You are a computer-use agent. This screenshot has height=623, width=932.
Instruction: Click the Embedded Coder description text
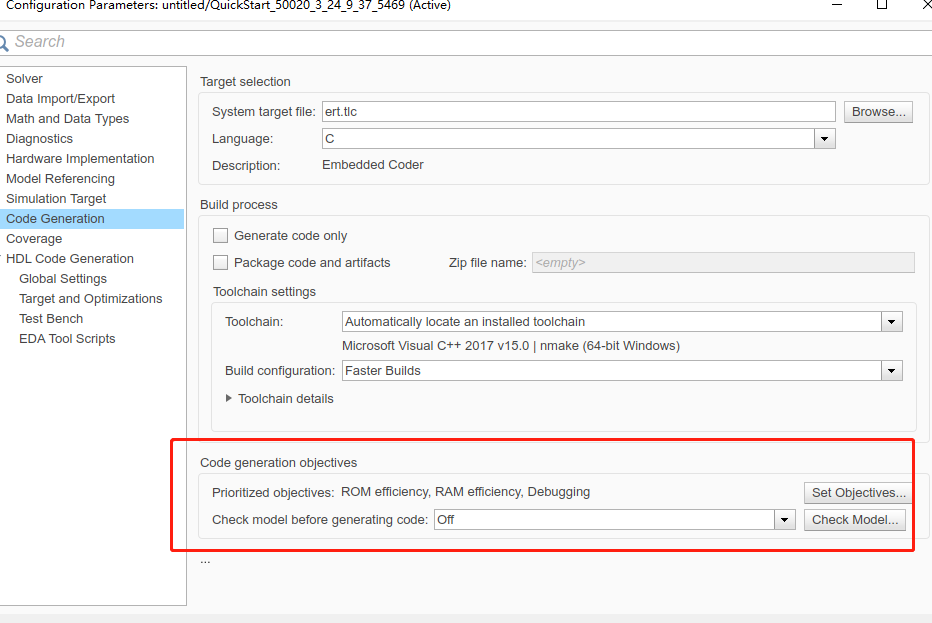[373, 165]
